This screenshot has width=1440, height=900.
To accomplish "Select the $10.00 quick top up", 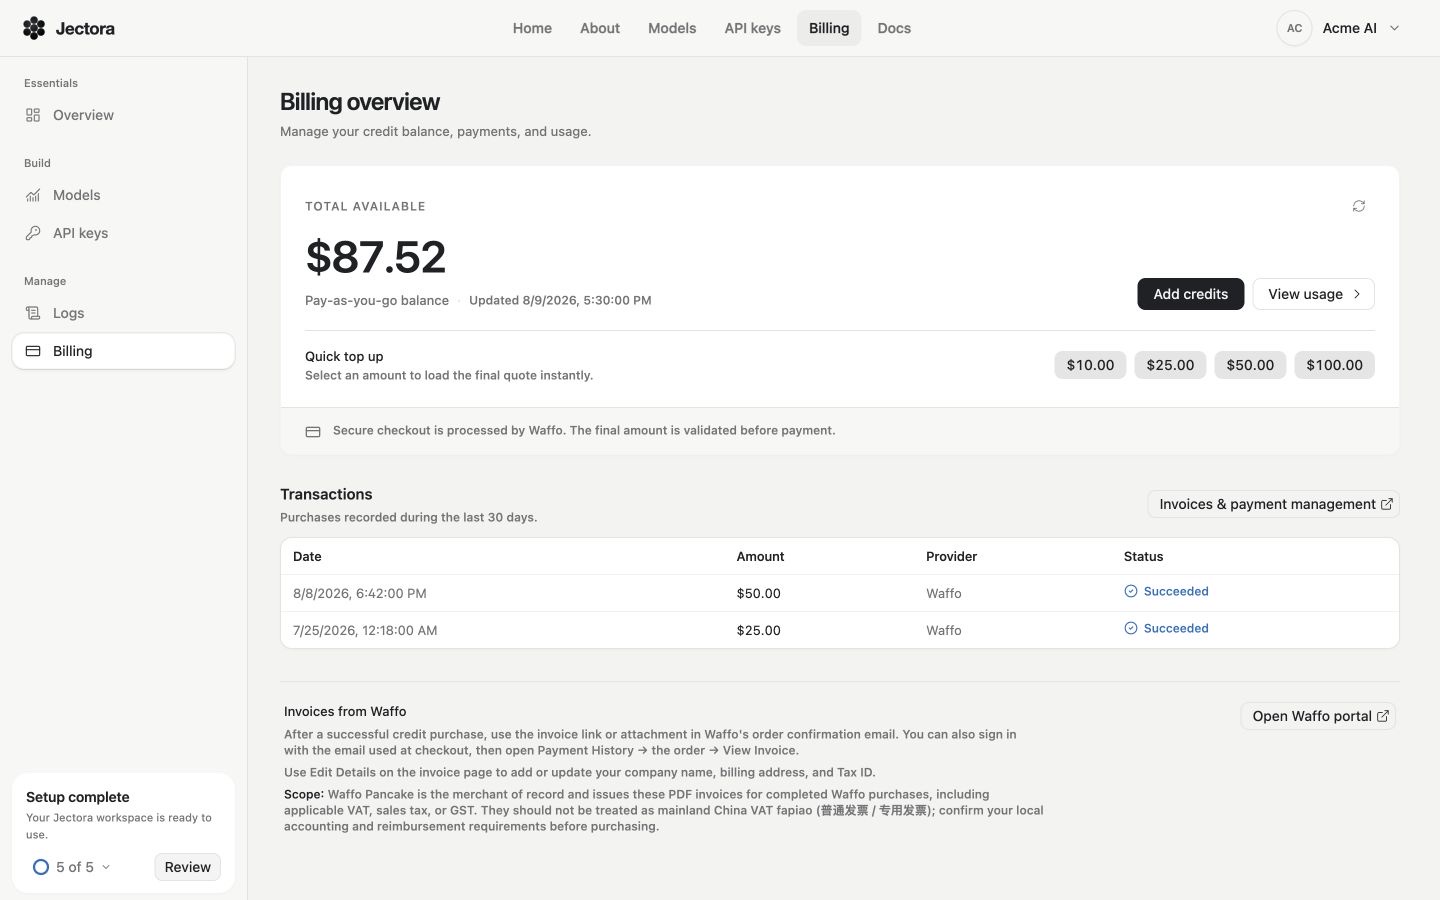I will click(x=1090, y=365).
